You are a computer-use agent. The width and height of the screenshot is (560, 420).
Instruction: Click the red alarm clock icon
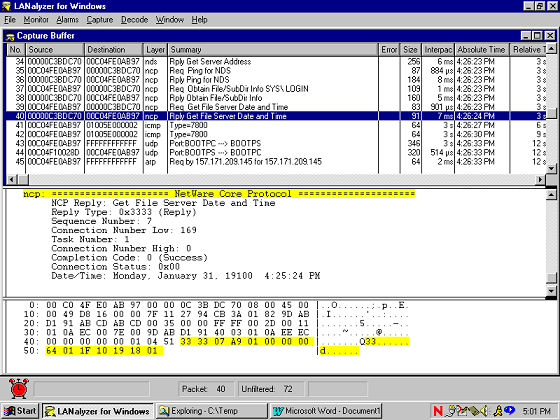tap(19, 389)
